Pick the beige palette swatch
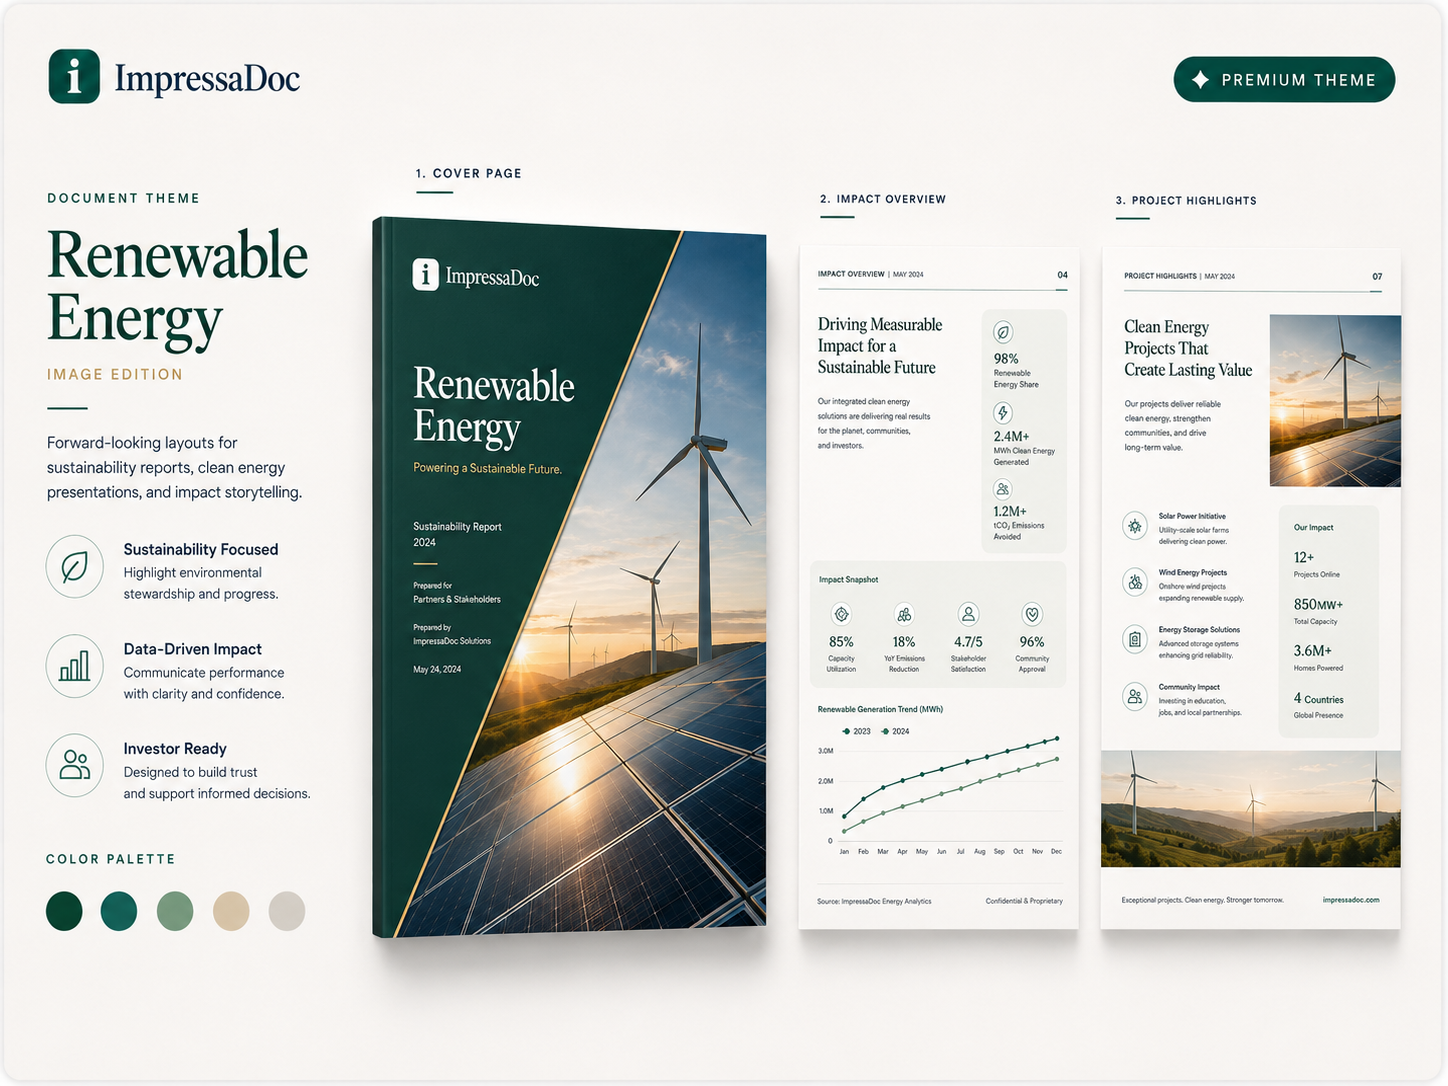Viewport: 1448px width, 1086px height. pos(231,911)
